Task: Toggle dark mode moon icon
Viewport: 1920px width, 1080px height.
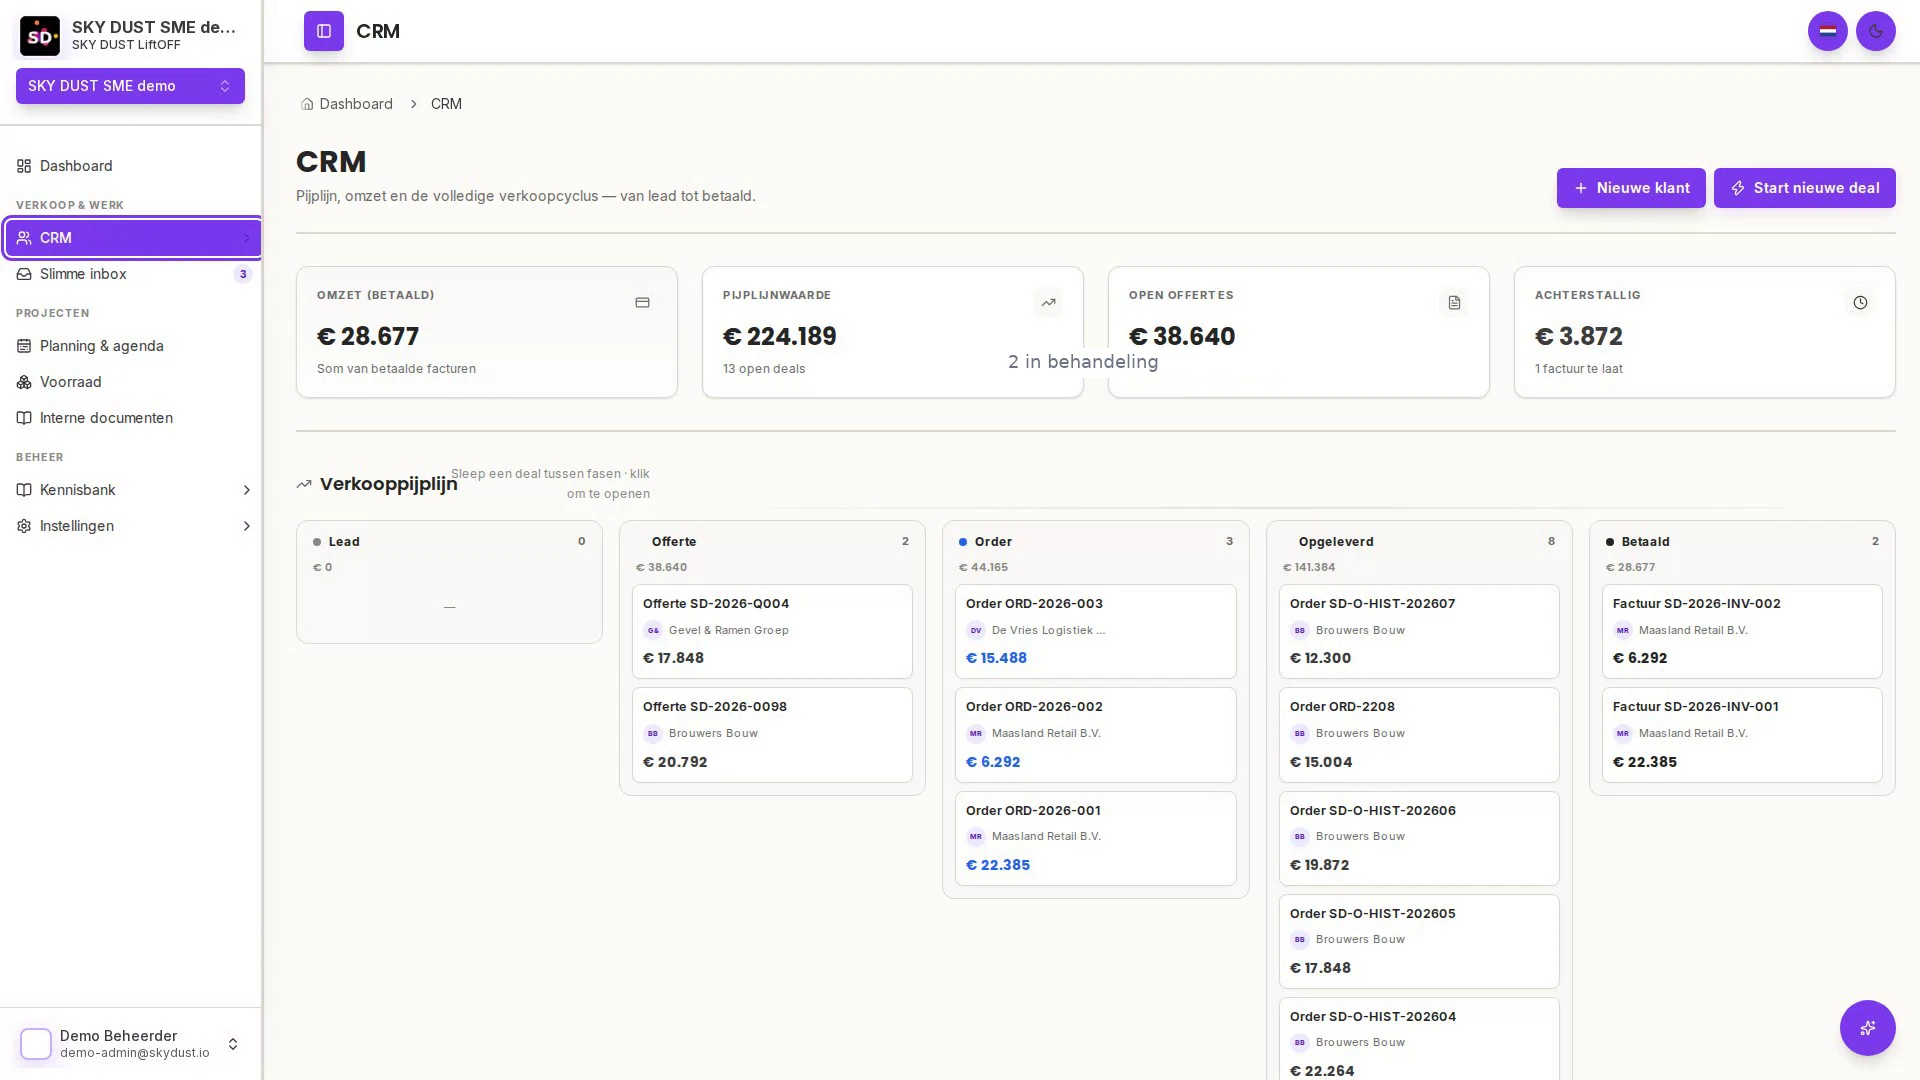Action: (x=1876, y=31)
